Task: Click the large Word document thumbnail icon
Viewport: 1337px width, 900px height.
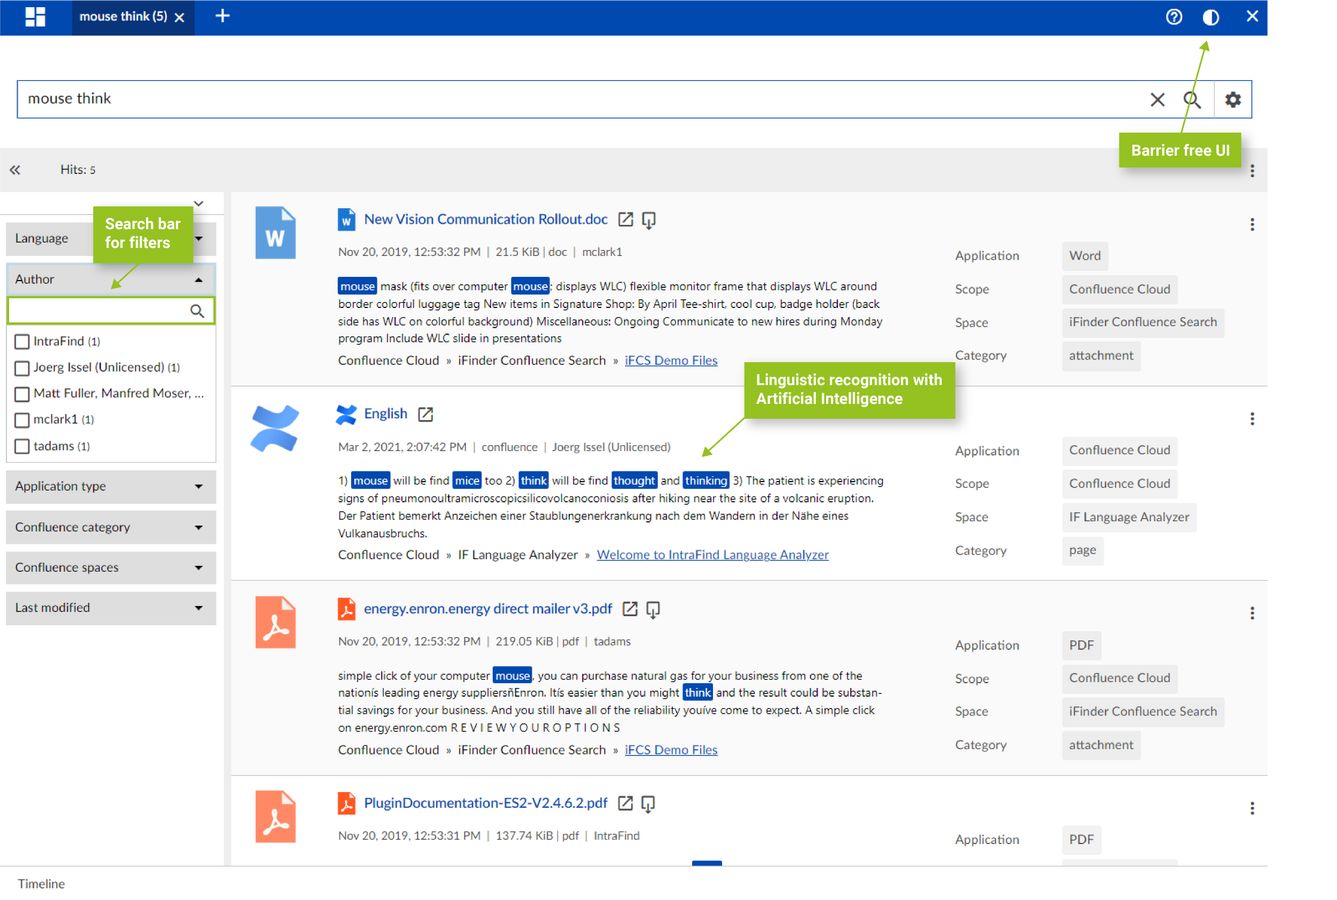Action: tap(275, 233)
